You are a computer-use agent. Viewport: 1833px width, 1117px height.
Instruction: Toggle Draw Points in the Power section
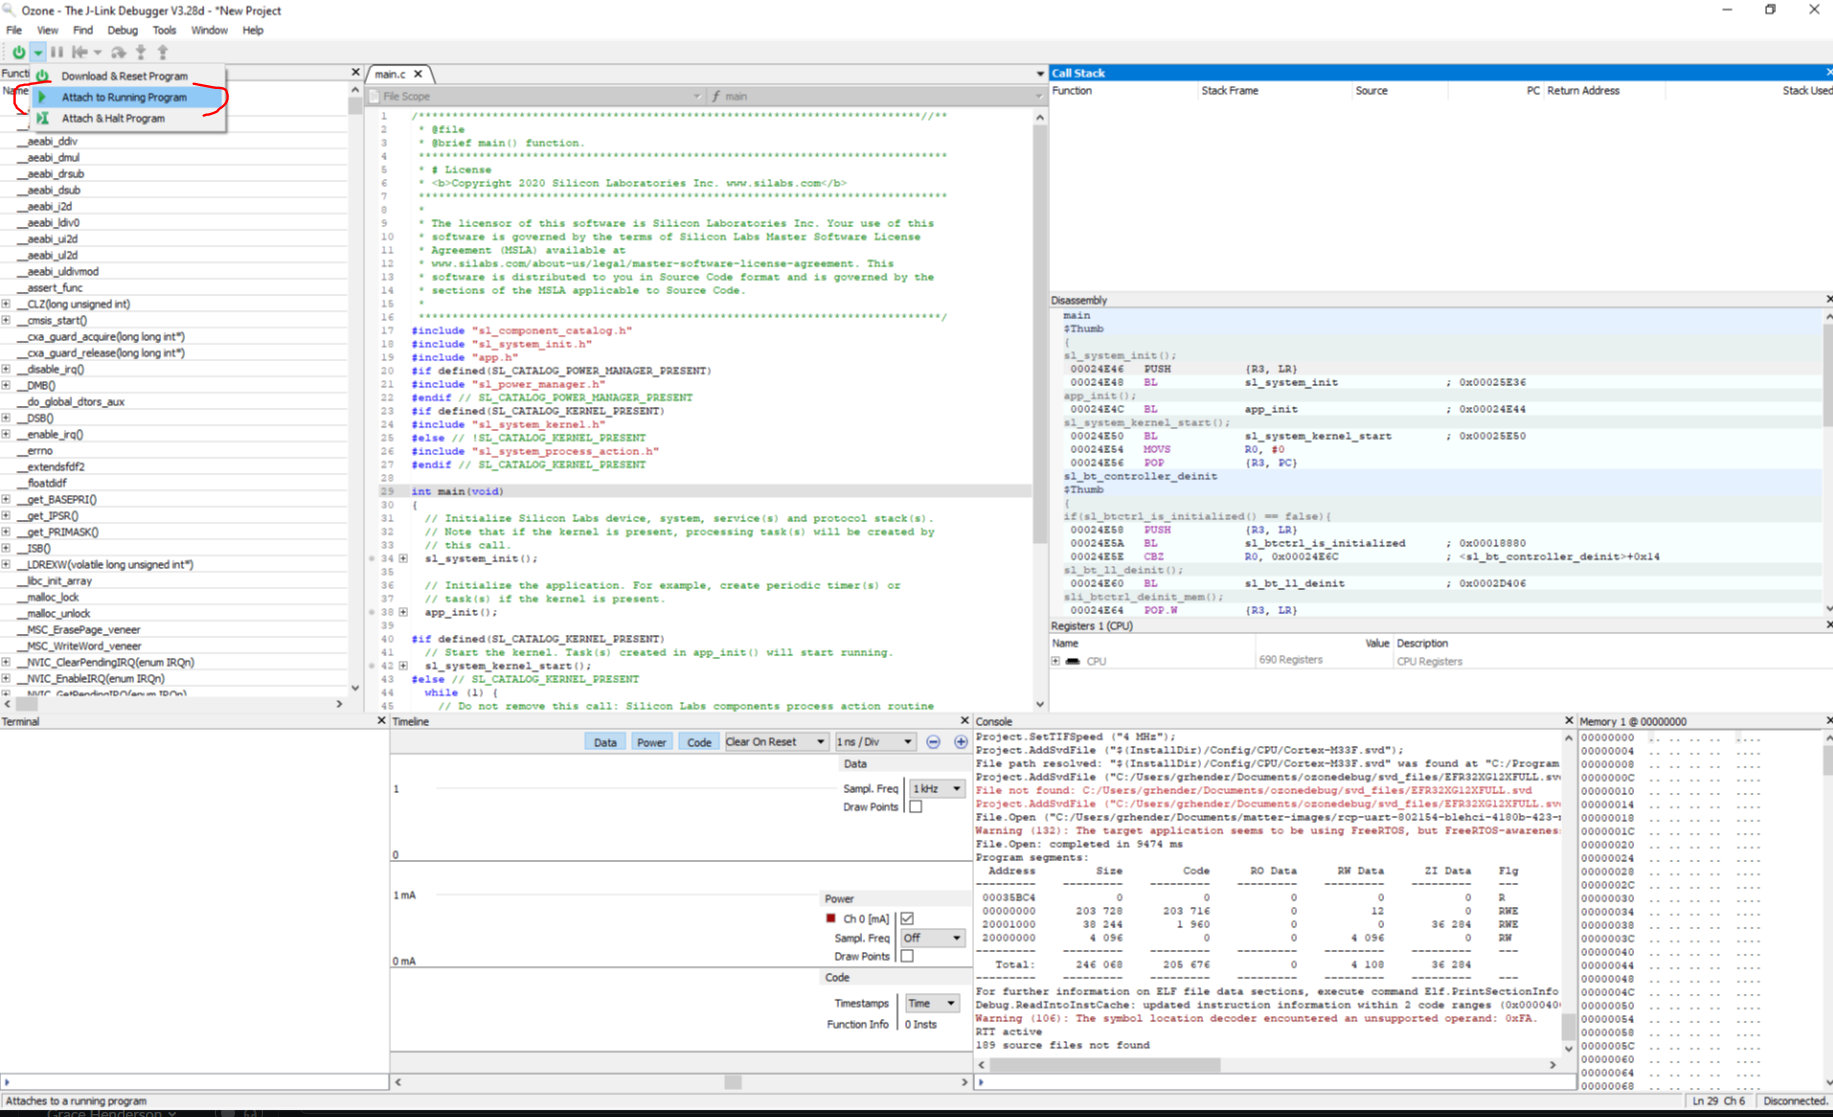(x=906, y=956)
